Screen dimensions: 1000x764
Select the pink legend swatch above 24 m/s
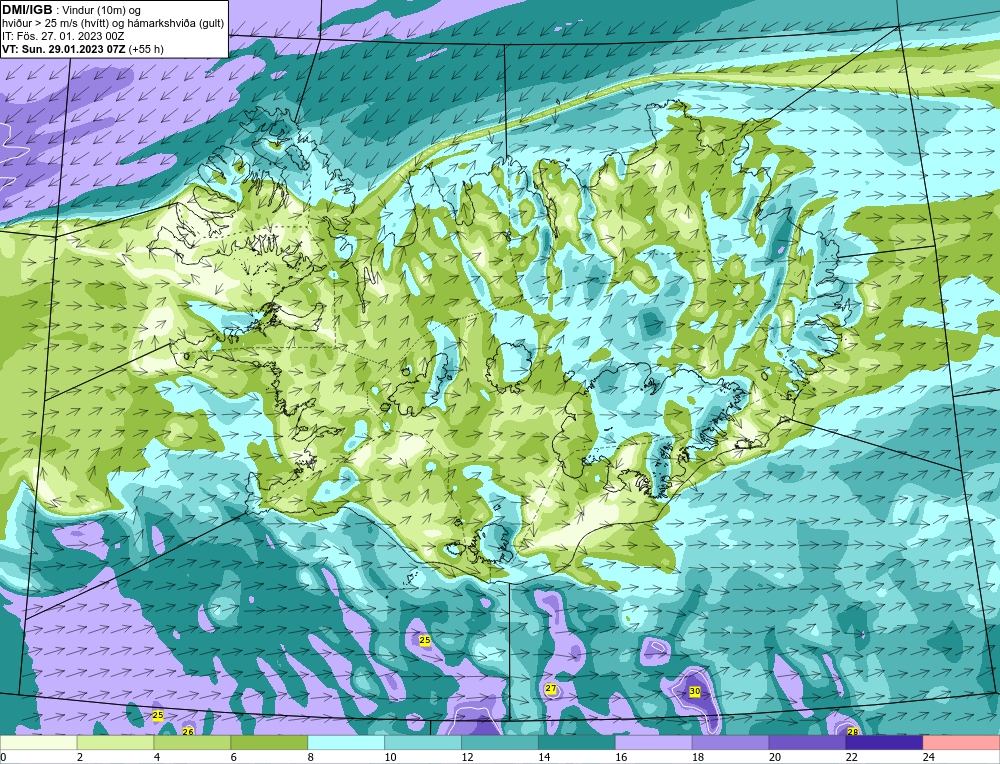tap(961, 743)
